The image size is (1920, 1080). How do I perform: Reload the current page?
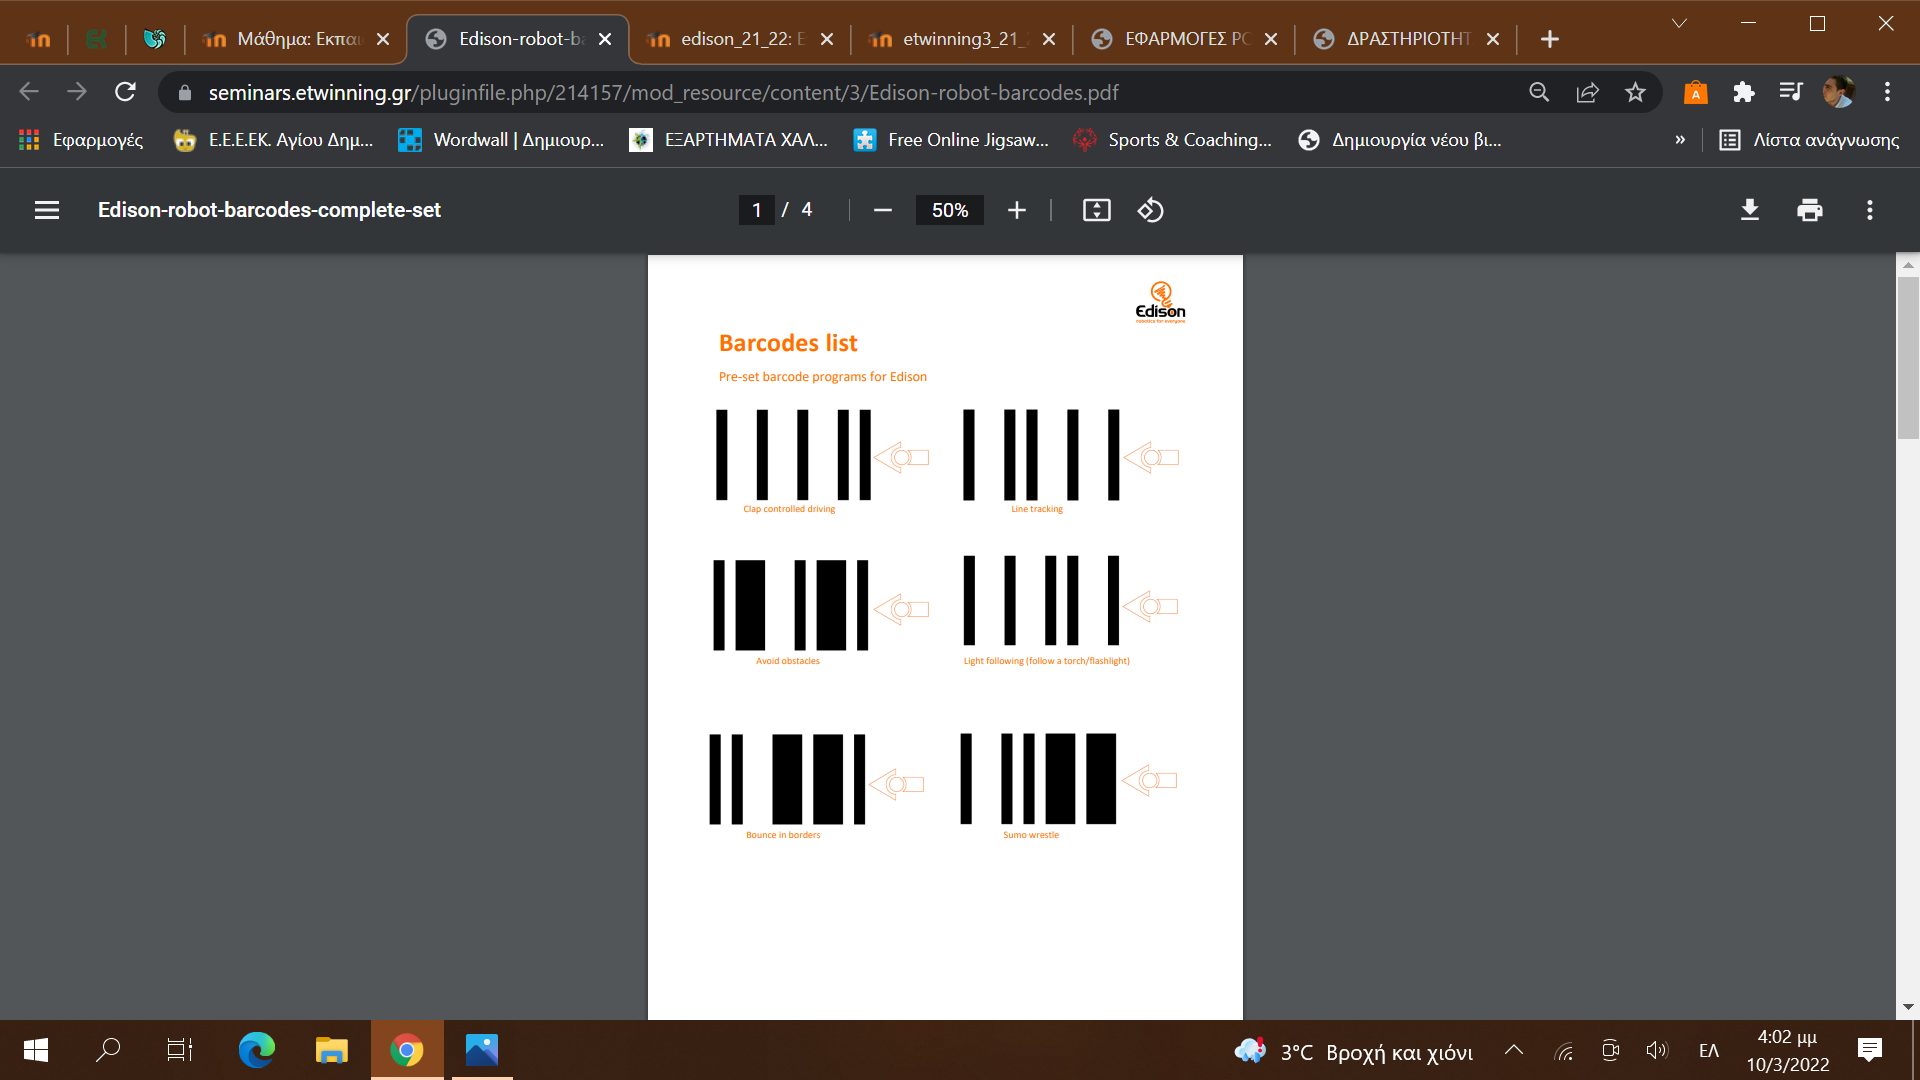tap(125, 92)
